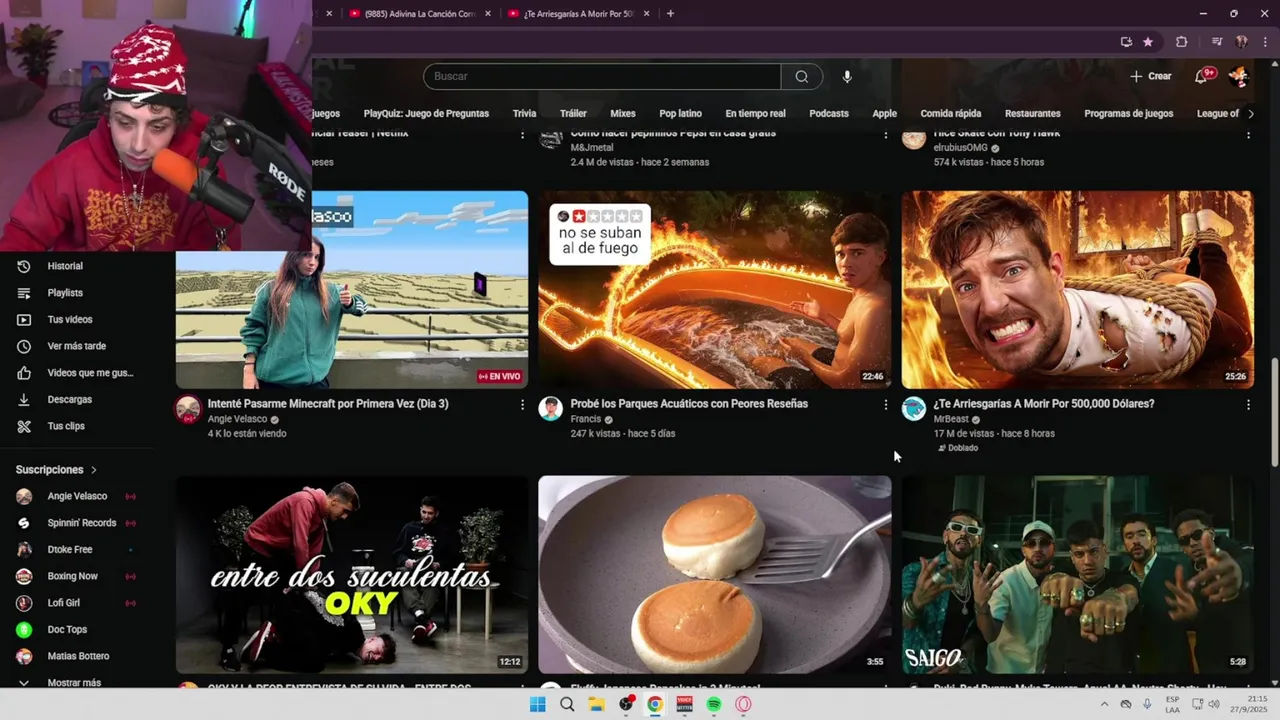1280x720 pixels.
Task: Open File Explorer from taskbar
Action: click(x=596, y=704)
